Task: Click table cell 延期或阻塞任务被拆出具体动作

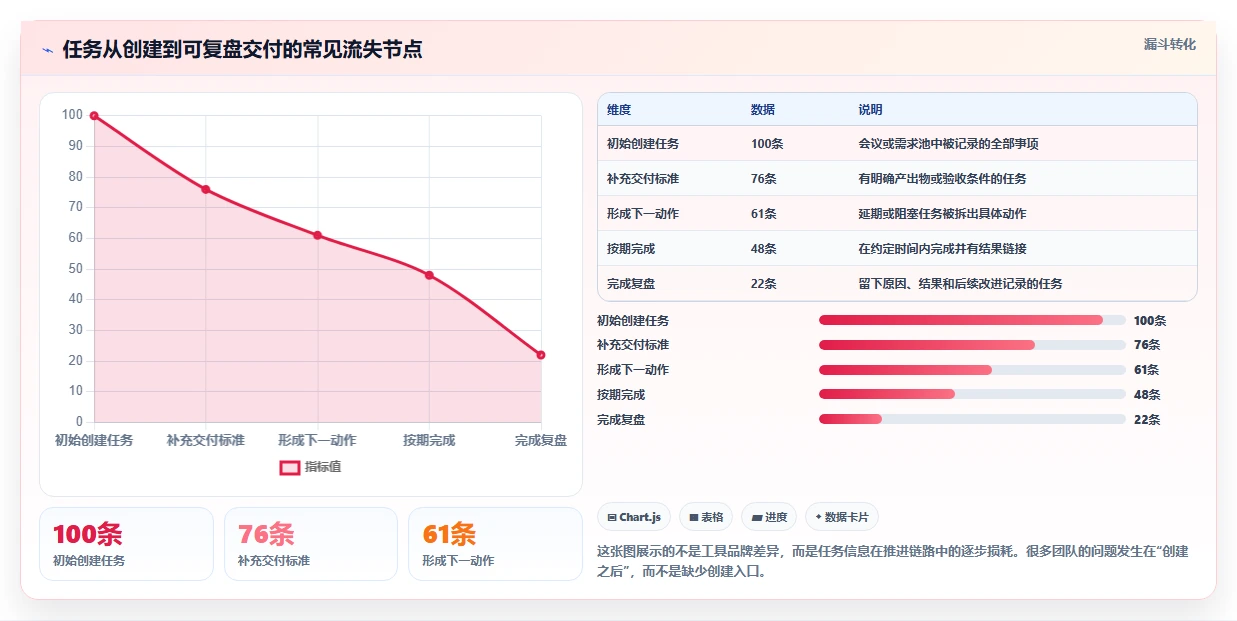Action: click(x=943, y=214)
